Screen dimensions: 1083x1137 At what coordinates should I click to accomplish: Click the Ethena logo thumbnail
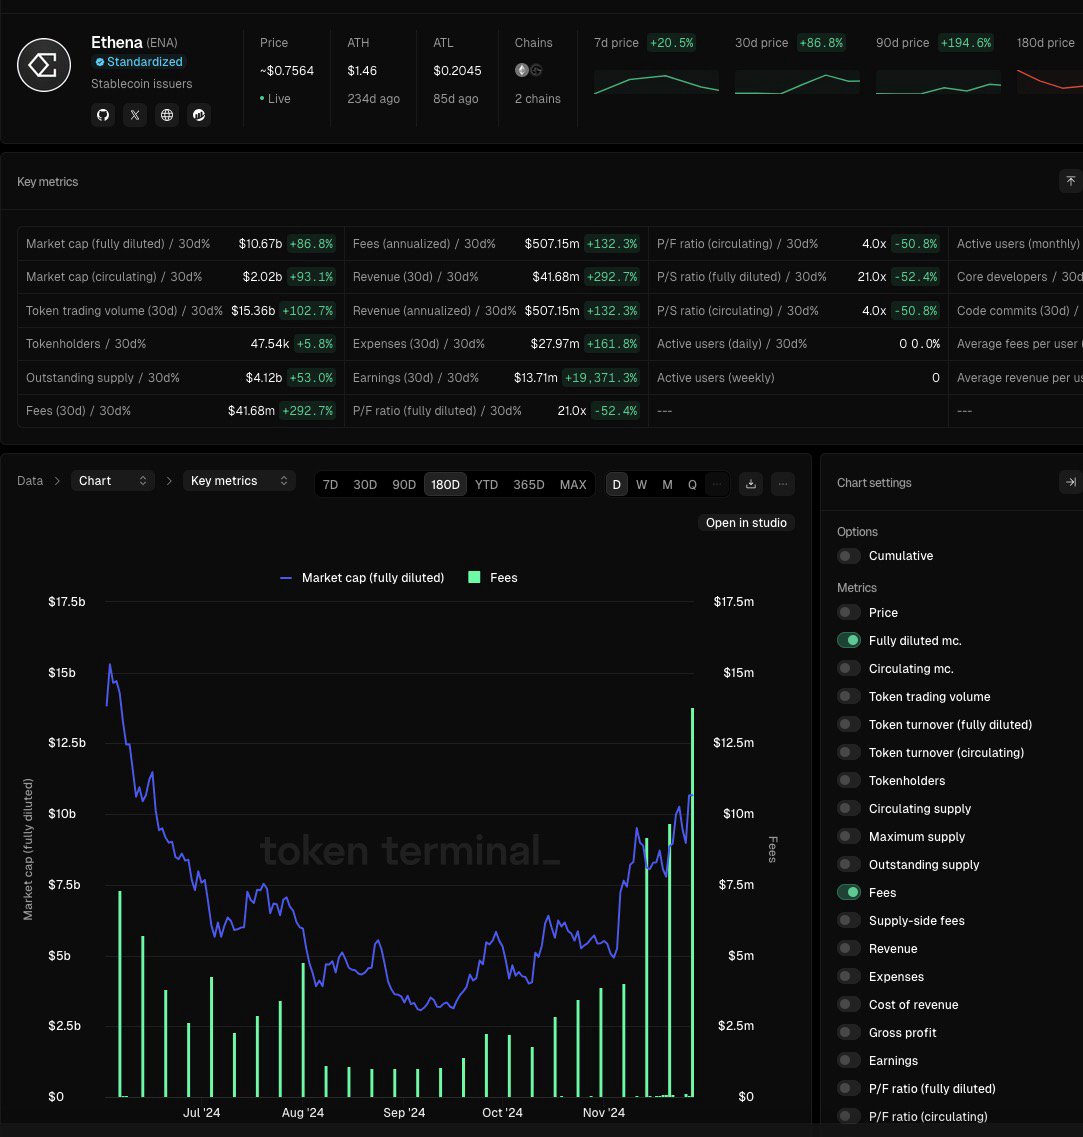(43, 64)
